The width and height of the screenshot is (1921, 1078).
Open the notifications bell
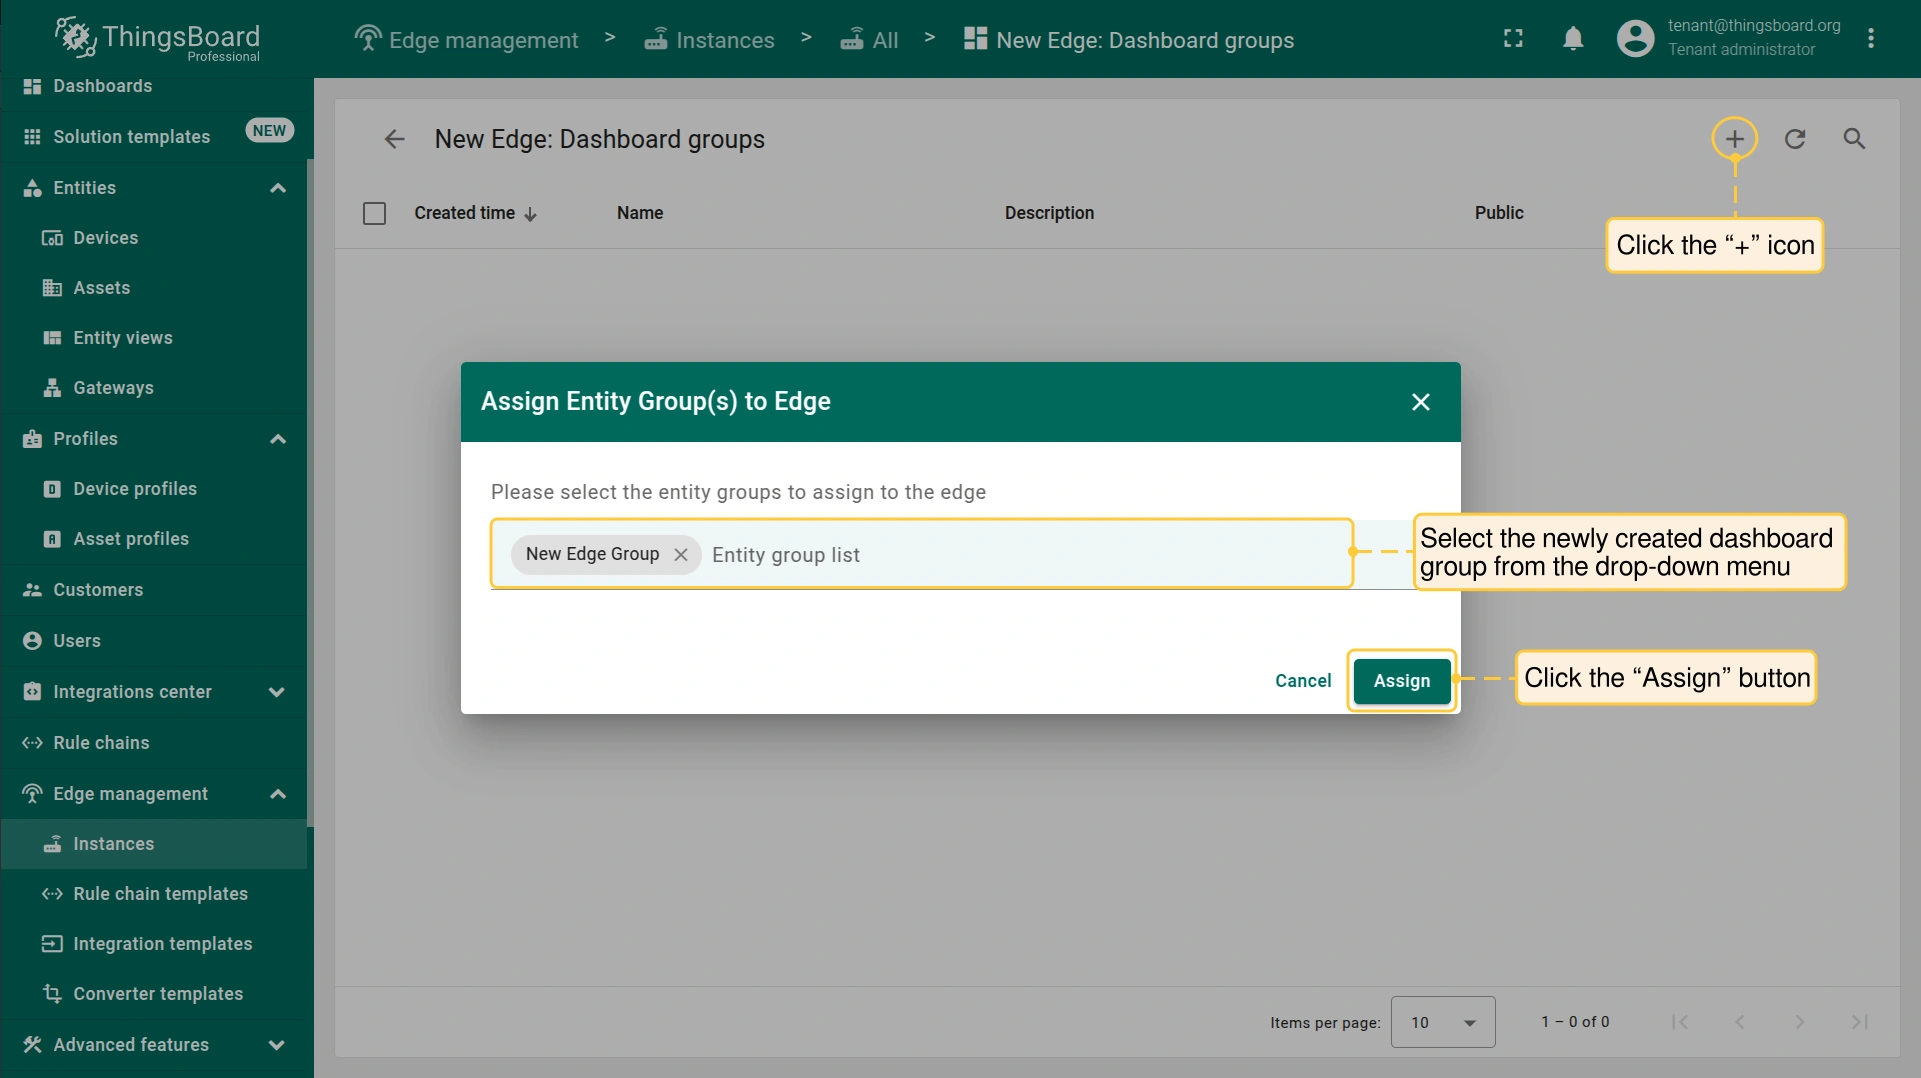1572,39
